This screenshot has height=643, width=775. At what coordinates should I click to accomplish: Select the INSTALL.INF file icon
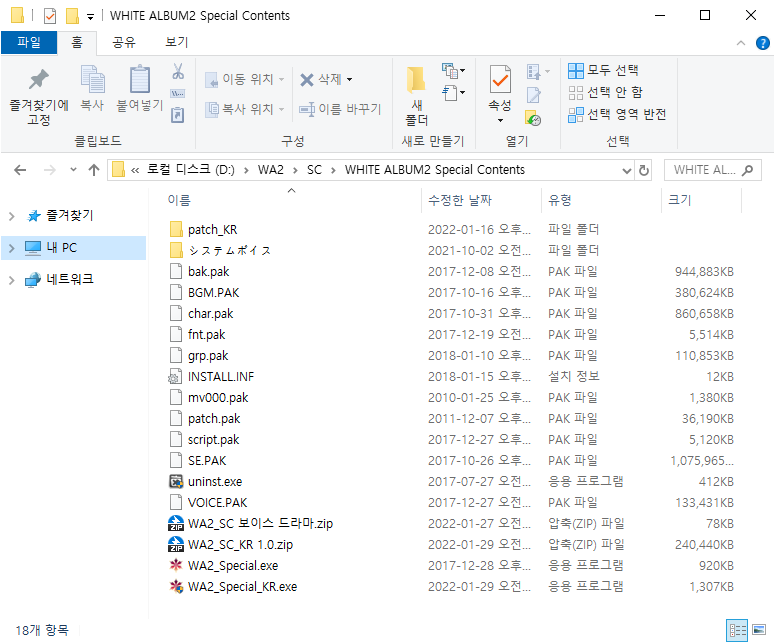pos(174,377)
